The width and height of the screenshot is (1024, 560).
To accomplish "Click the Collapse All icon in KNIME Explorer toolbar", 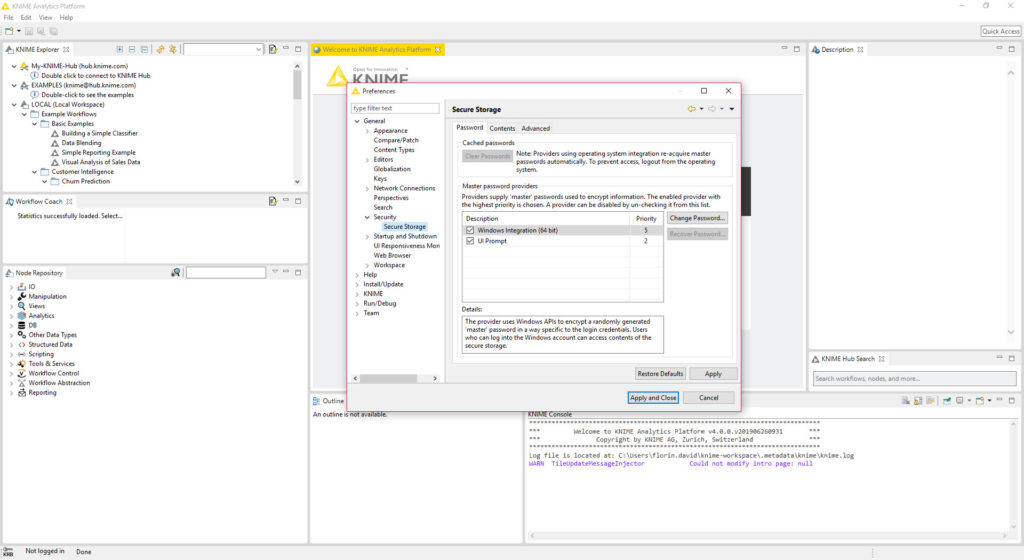I will (144, 50).
